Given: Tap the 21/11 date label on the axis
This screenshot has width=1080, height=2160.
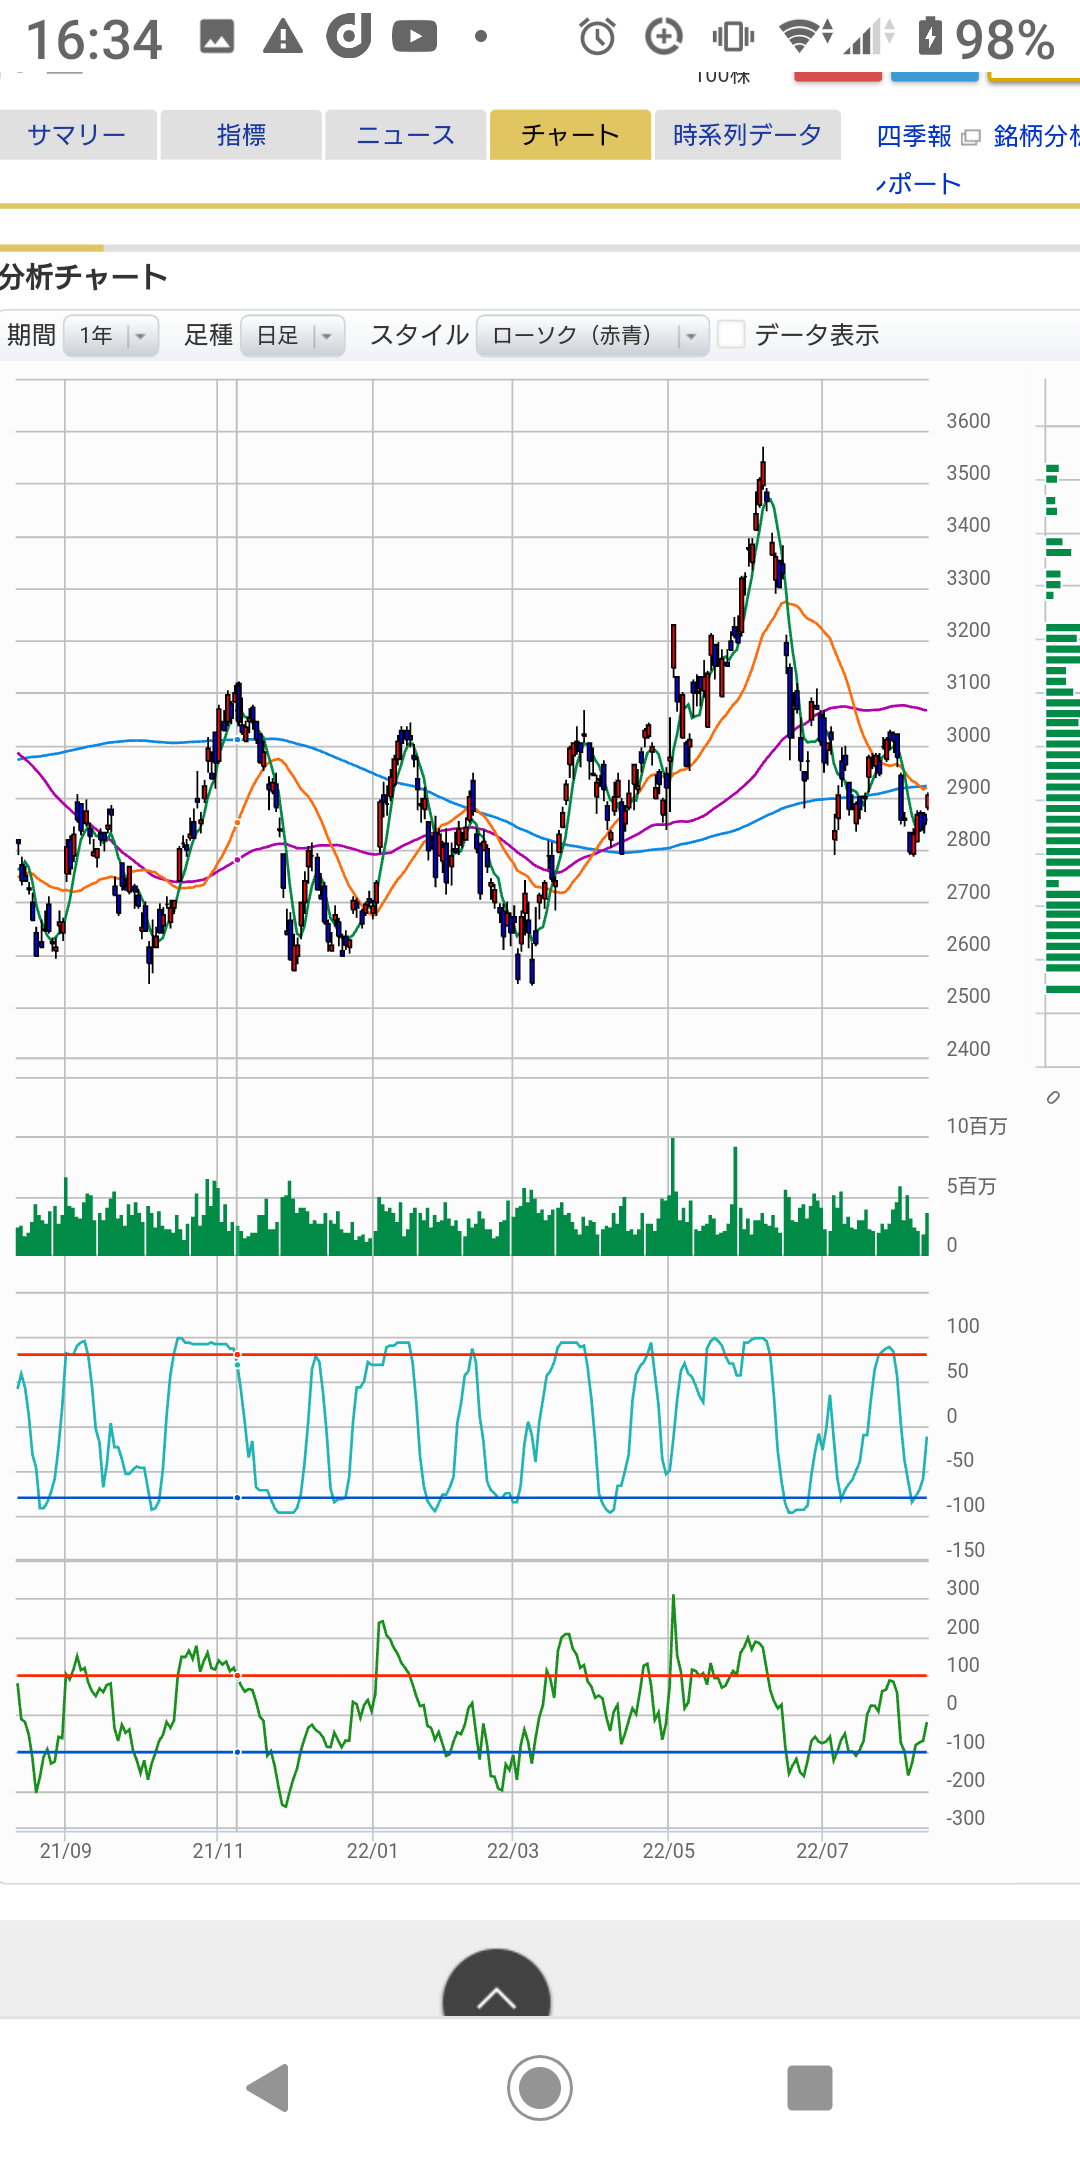Looking at the screenshot, I should pyautogui.click(x=218, y=1851).
